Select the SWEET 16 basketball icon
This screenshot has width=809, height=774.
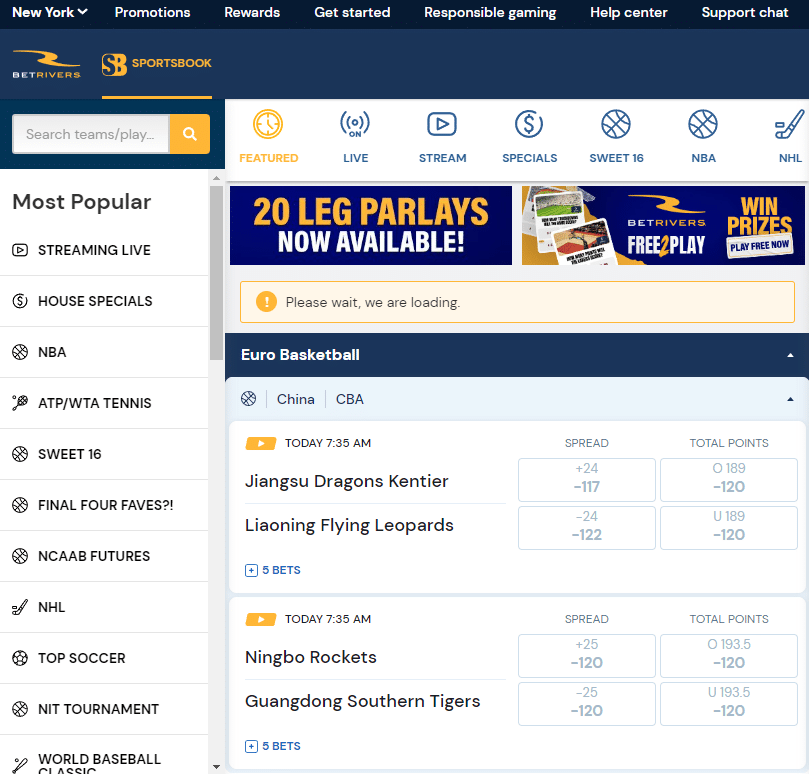[x=616, y=124]
